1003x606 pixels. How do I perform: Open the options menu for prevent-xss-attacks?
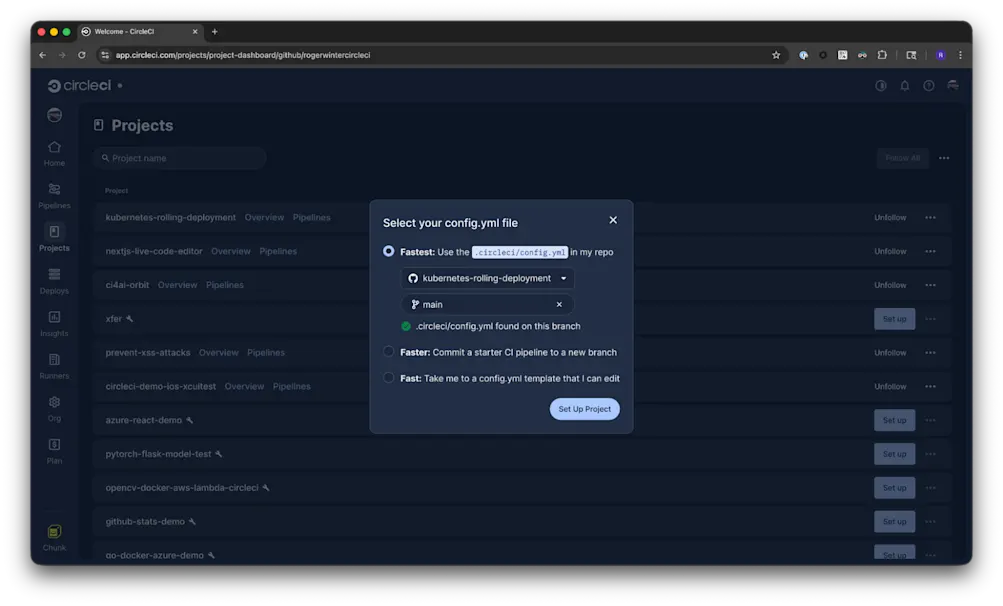point(930,352)
